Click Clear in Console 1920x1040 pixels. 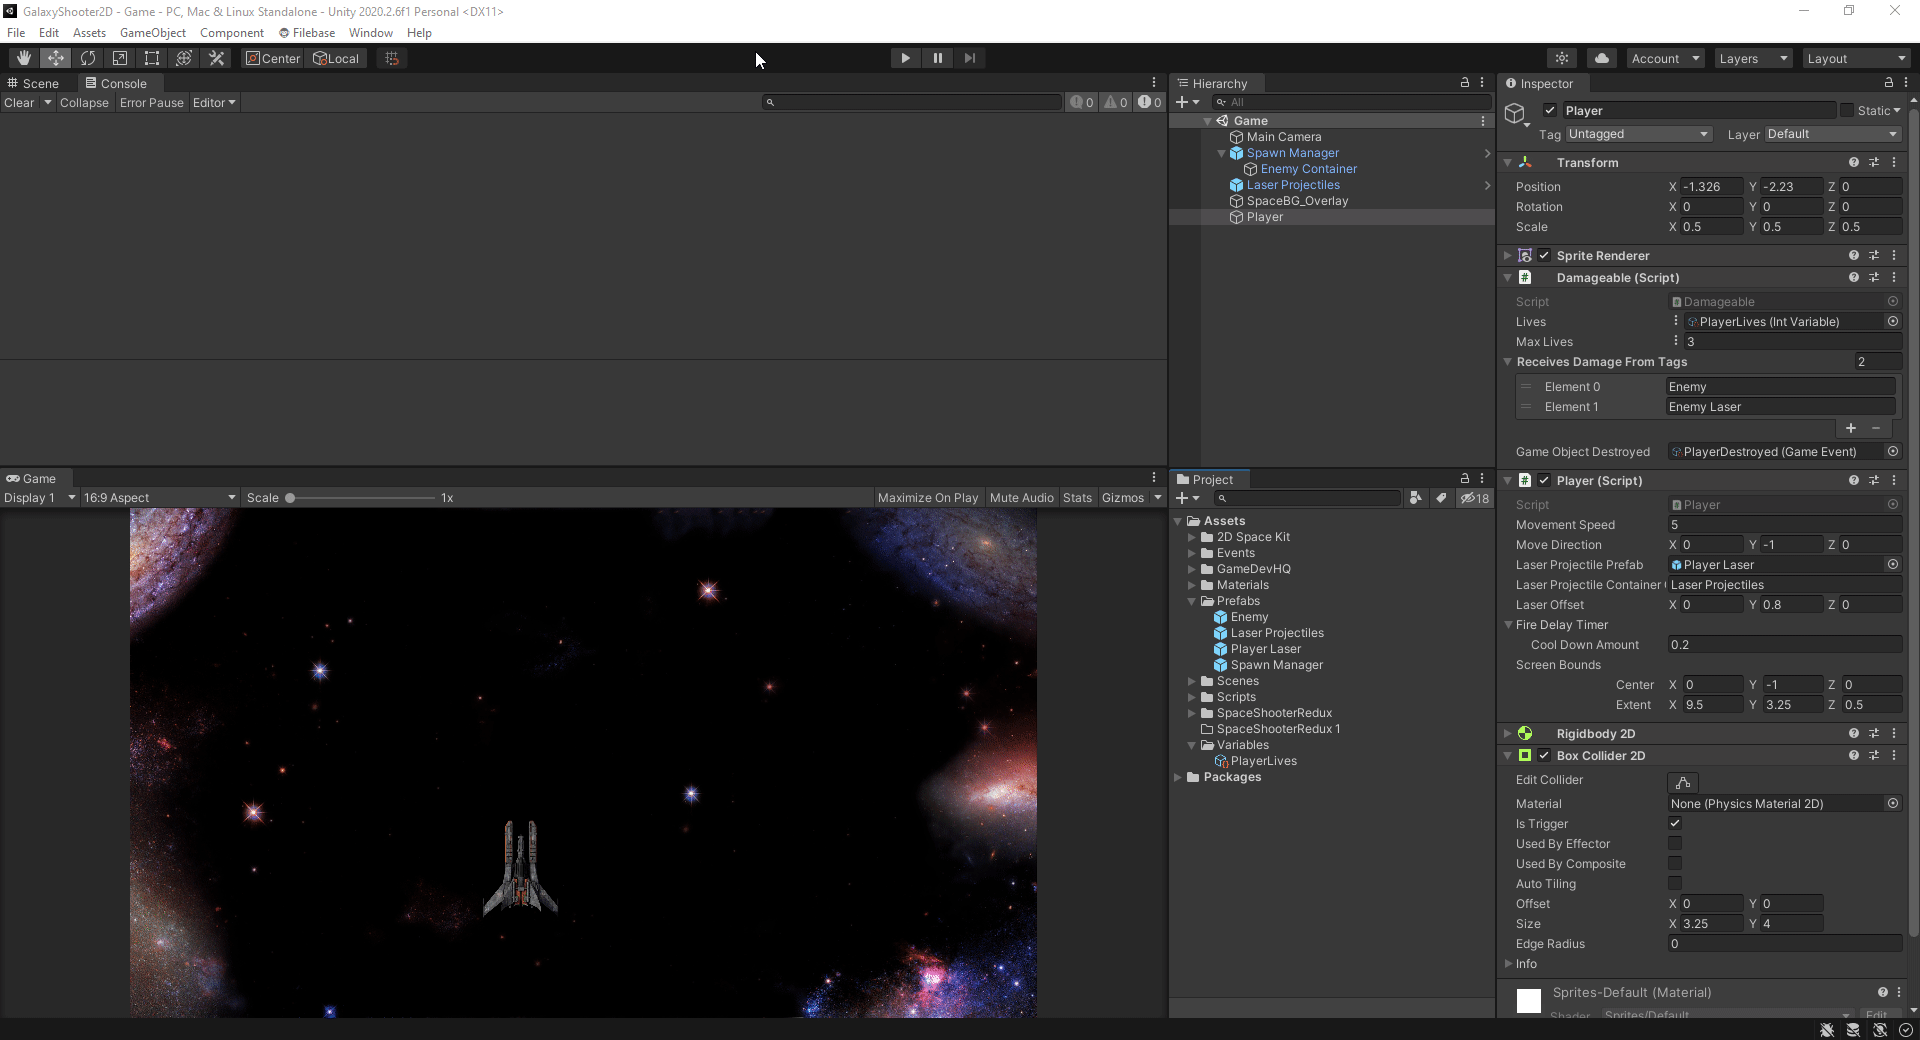(19, 102)
